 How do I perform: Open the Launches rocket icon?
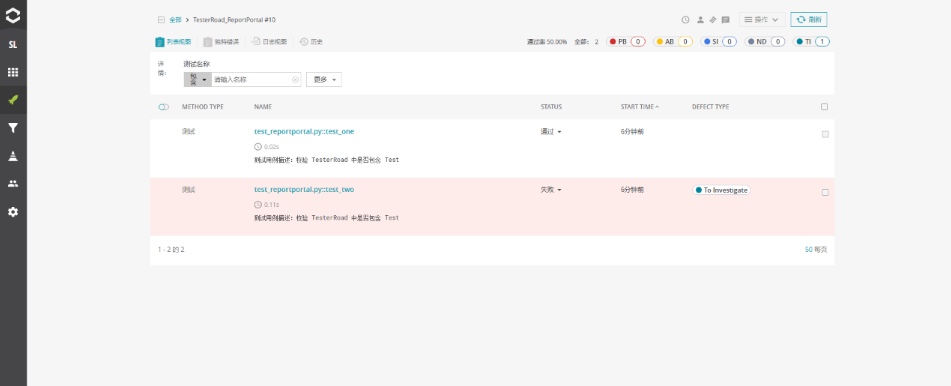[x=13, y=100]
